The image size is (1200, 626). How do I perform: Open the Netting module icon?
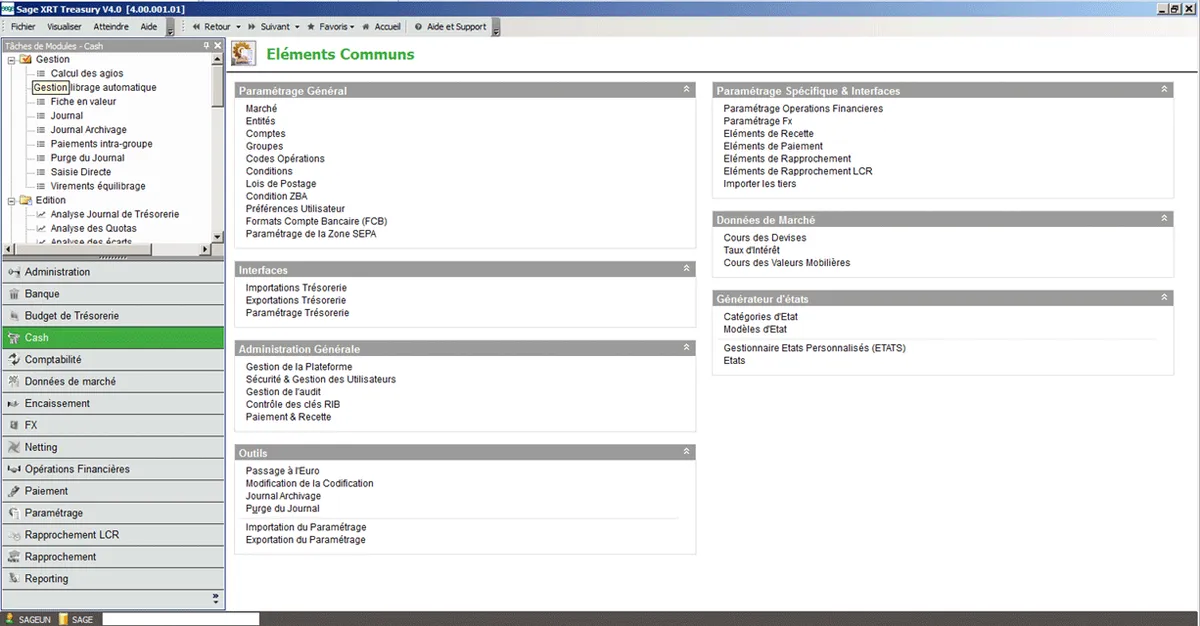tap(14, 447)
